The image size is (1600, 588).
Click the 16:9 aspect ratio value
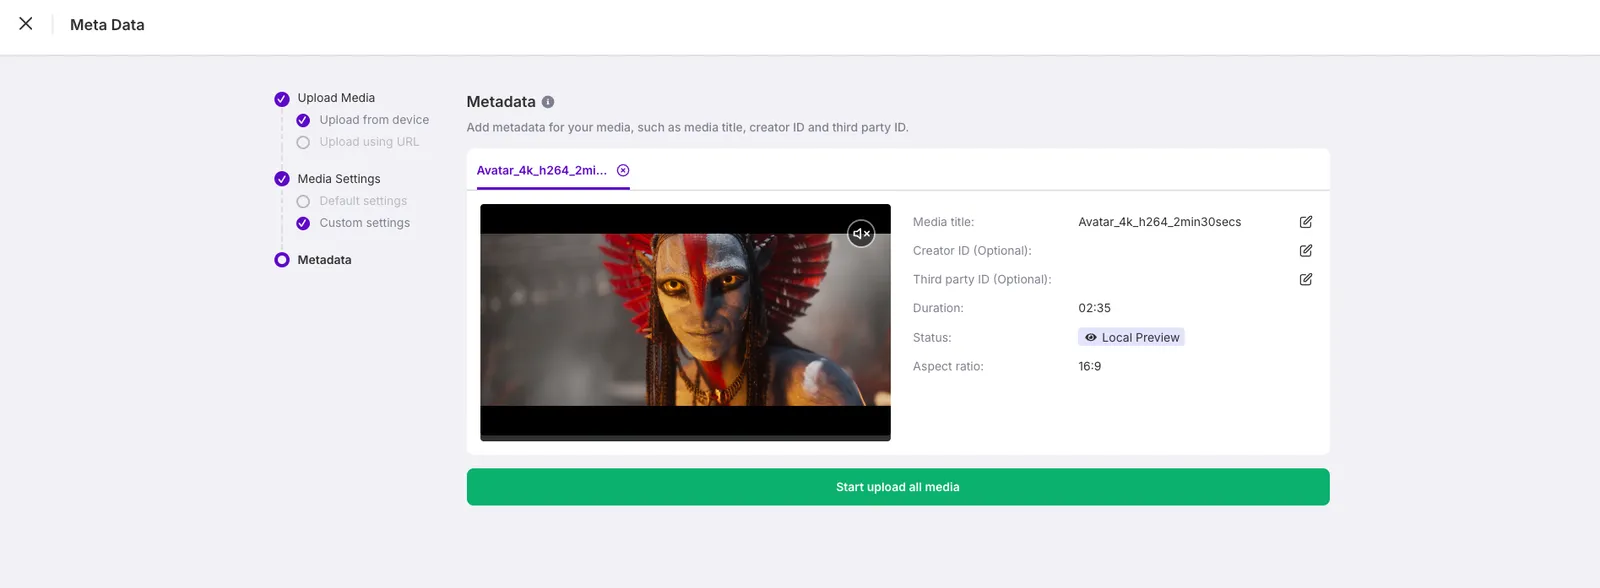point(1089,366)
